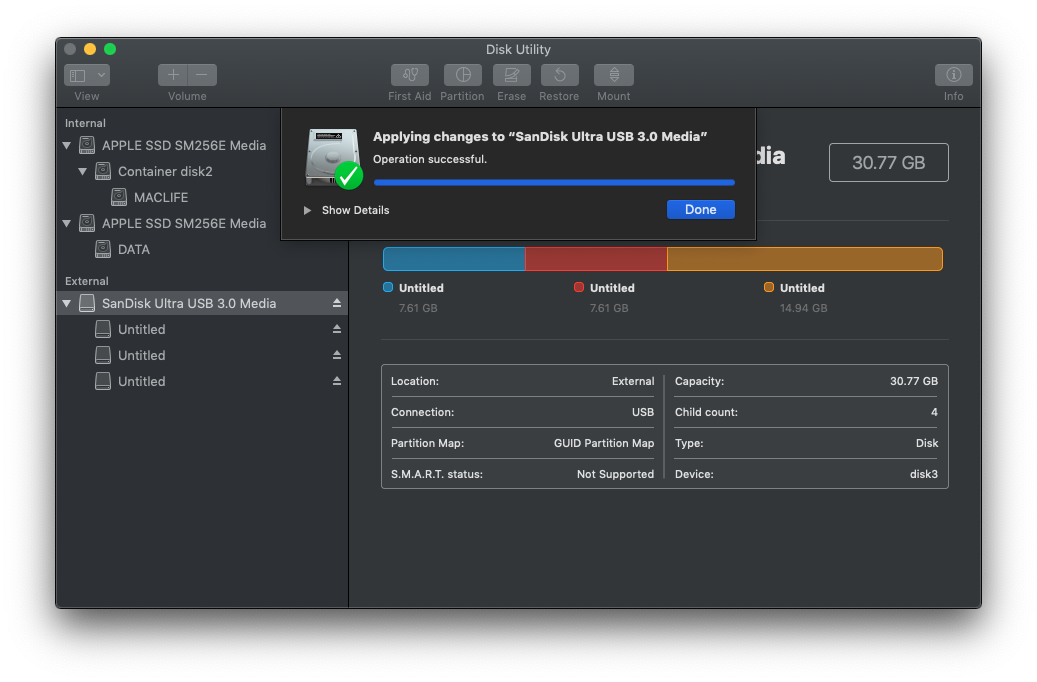Click the add Volume plus icon
The width and height of the screenshot is (1037, 682).
173,74
